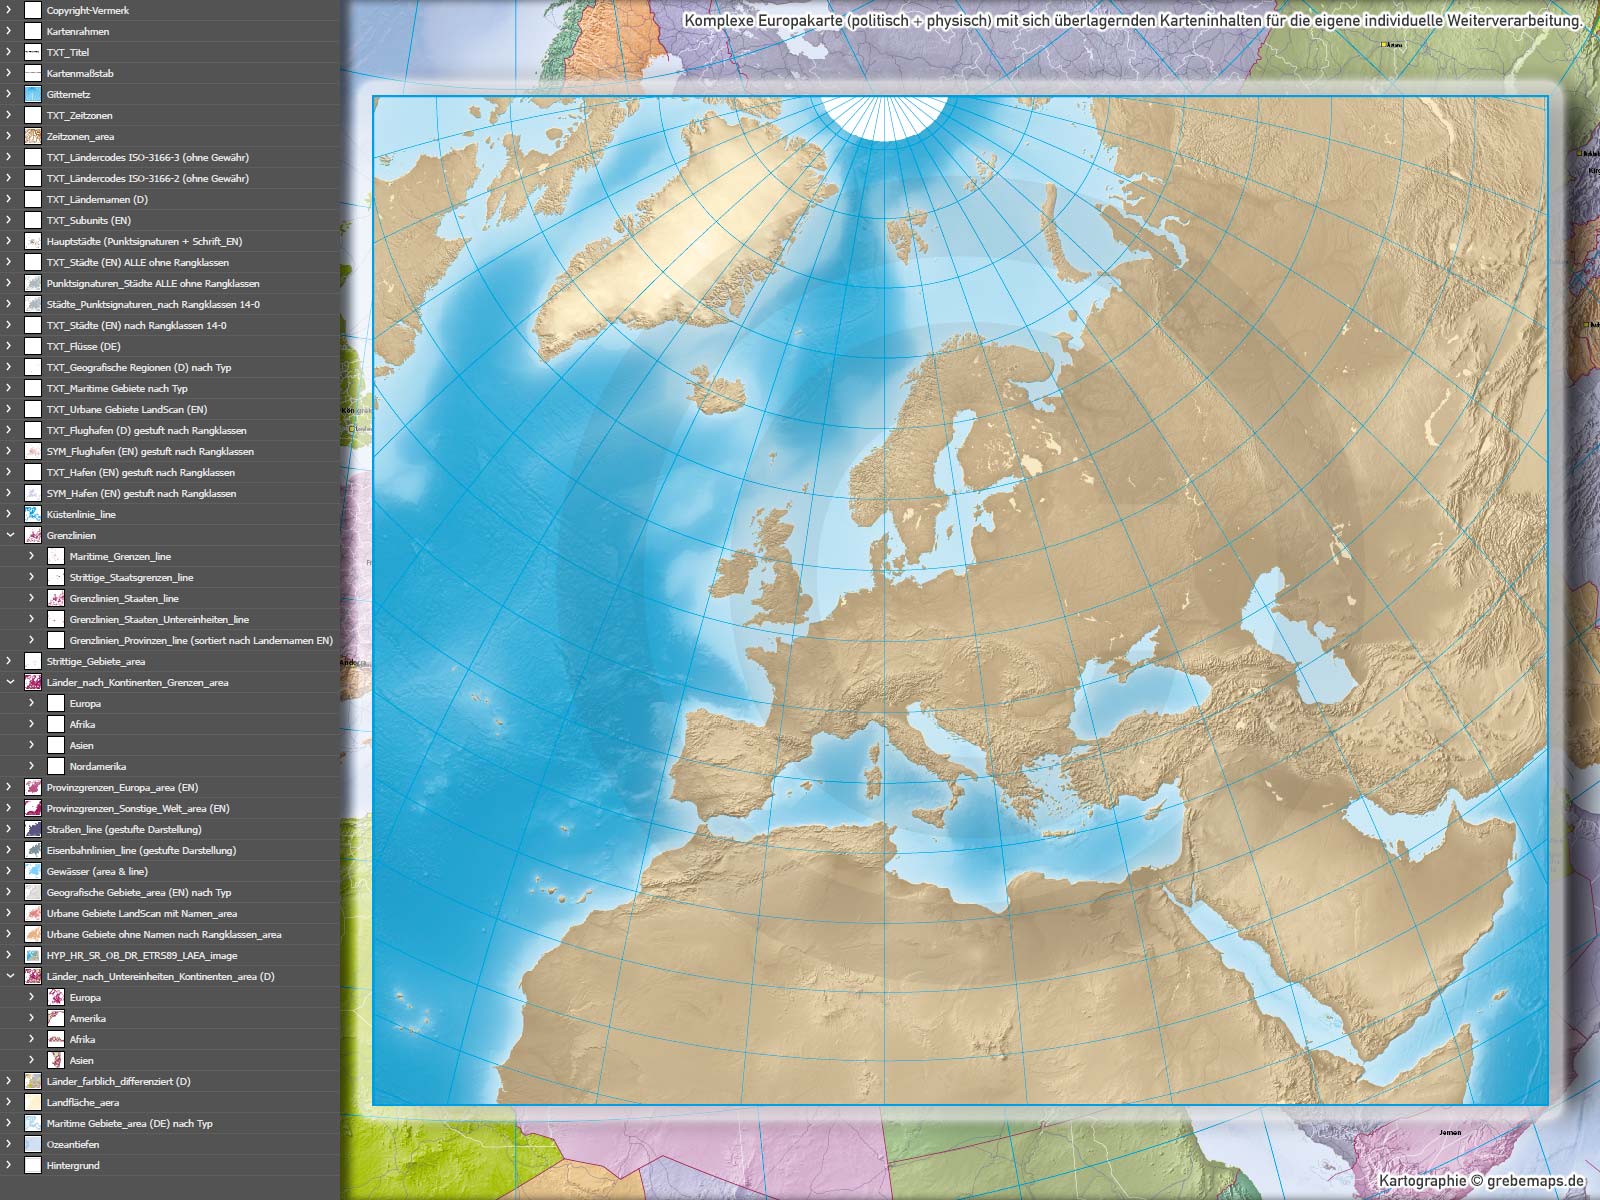Click the Gitternetz layer thumbnail
The height and width of the screenshot is (1200, 1600).
tap(33, 94)
